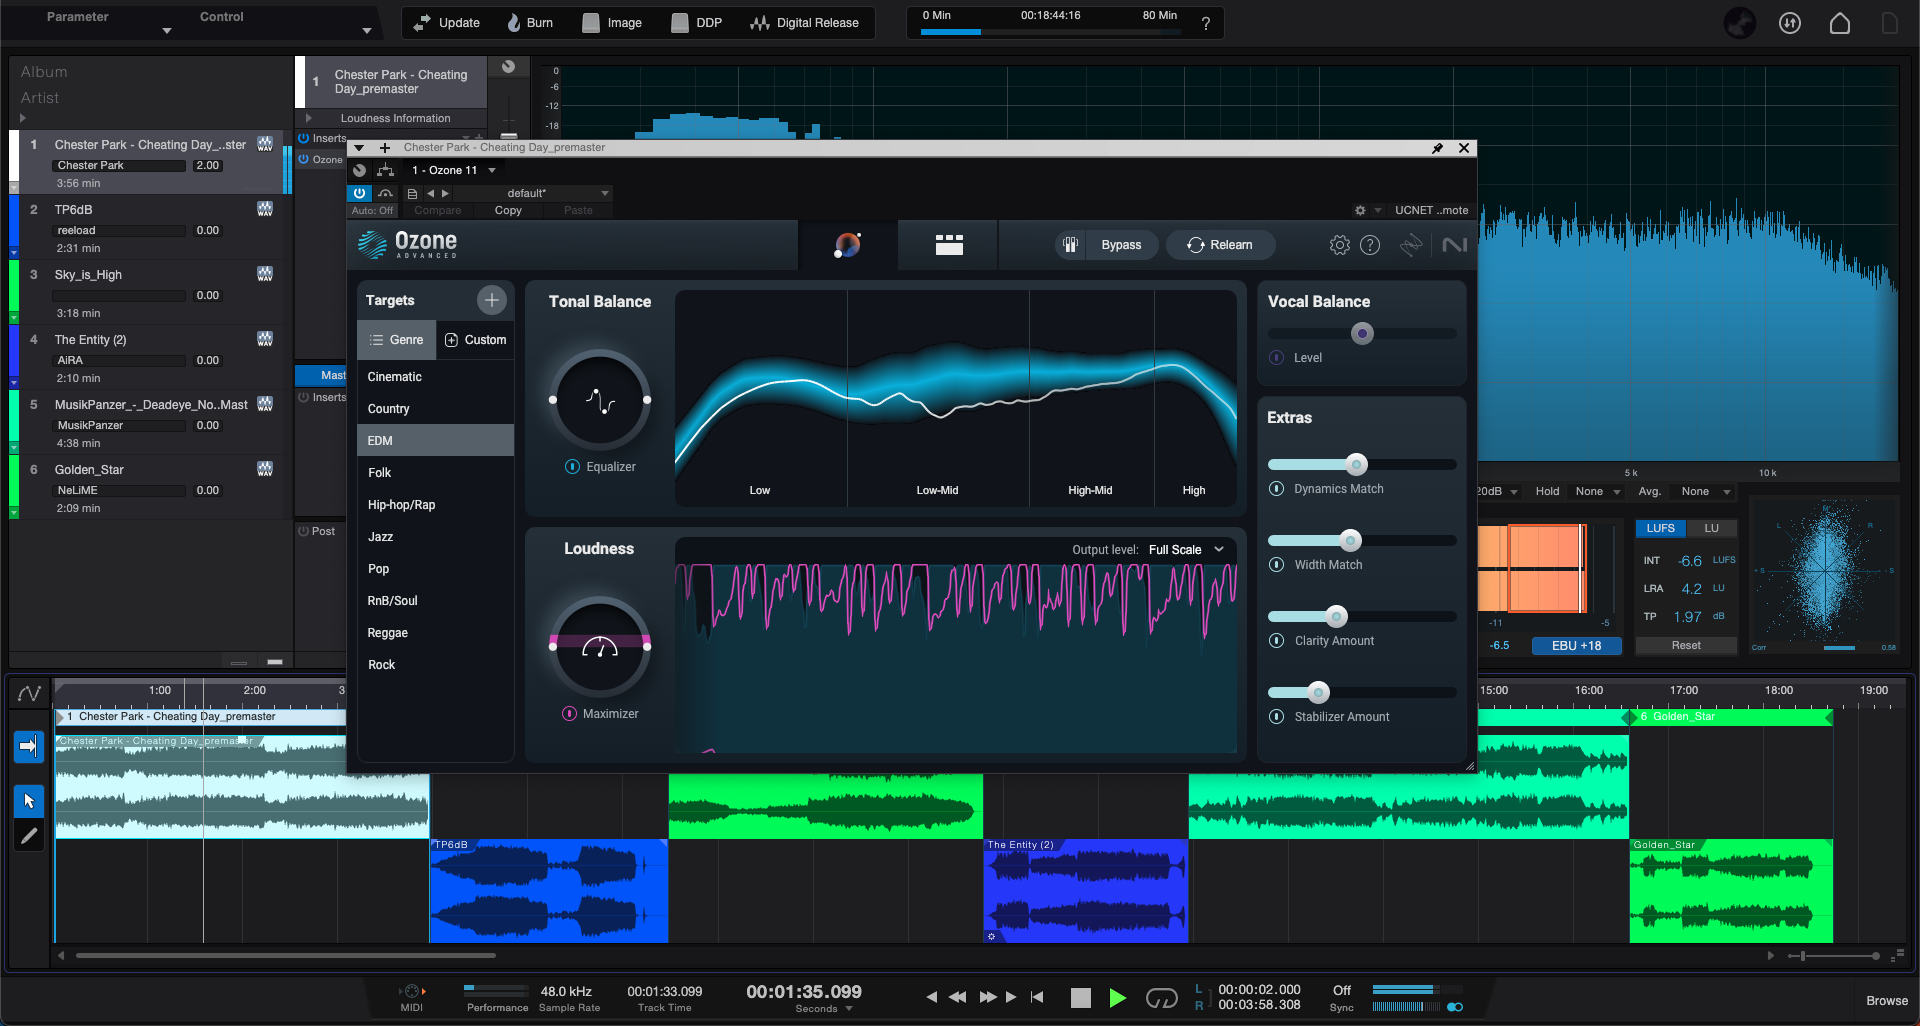Image resolution: width=1920 pixels, height=1026 pixels.
Task: Open the preset file icon
Action: [412, 194]
